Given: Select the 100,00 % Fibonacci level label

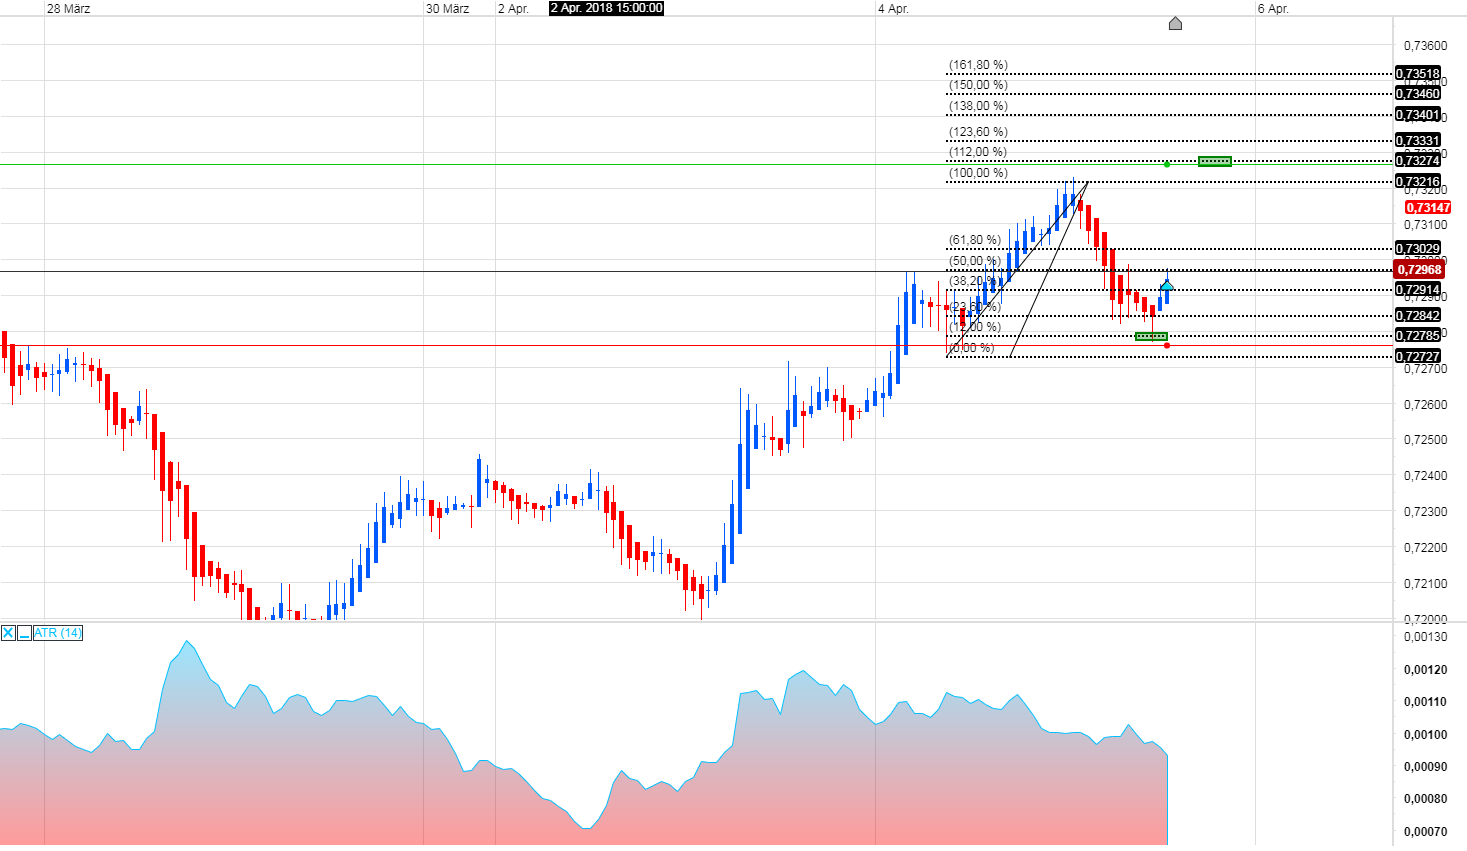Looking at the screenshot, I should pos(978,173).
